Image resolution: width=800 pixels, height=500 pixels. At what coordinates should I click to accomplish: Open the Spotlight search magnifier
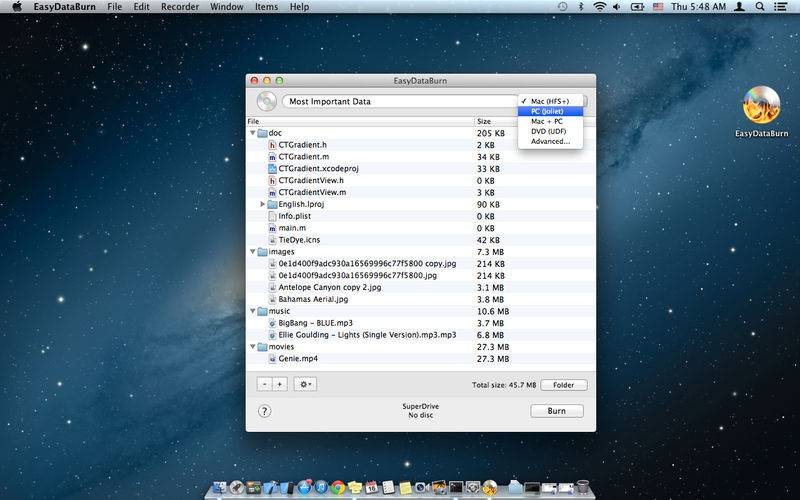[760, 7]
